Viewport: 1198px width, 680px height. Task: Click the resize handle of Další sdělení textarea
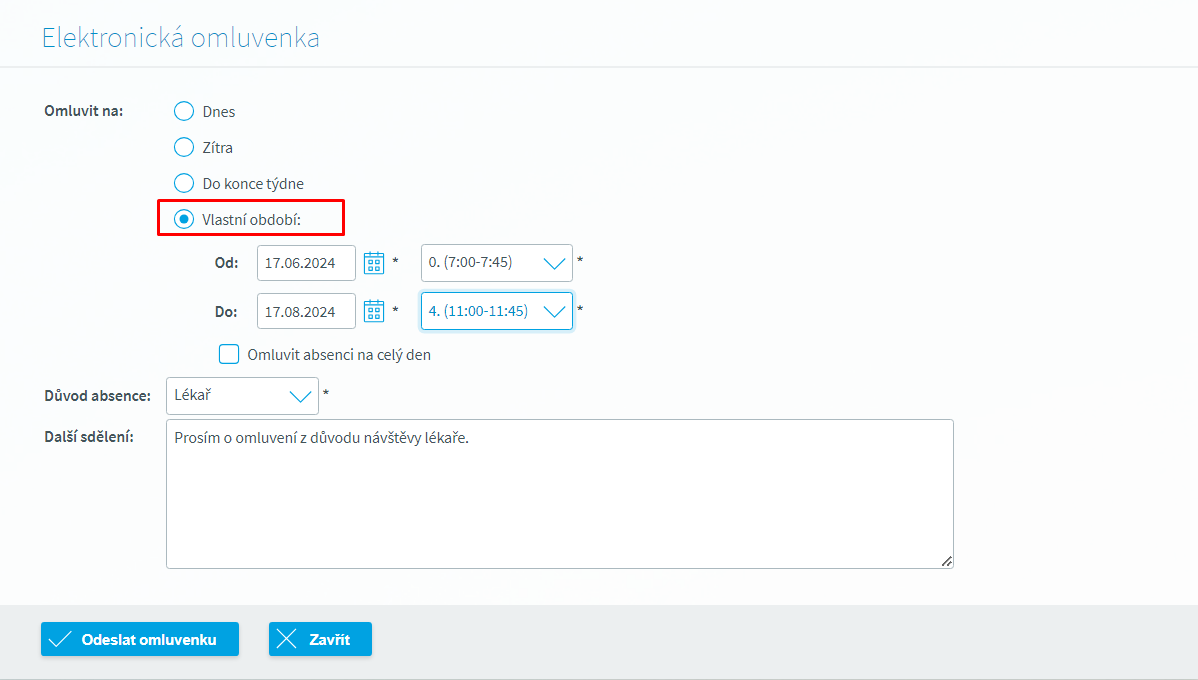(x=946, y=561)
